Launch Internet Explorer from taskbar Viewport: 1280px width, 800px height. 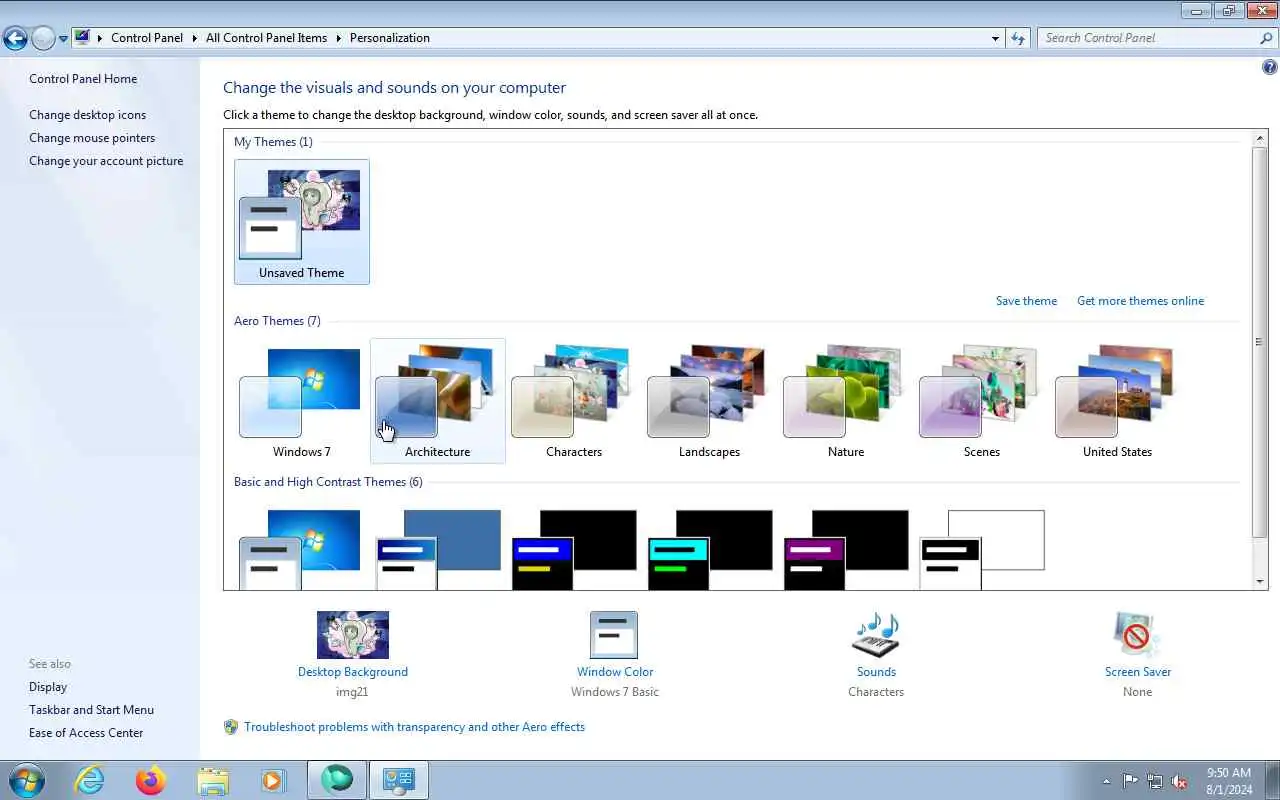point(90,780)
